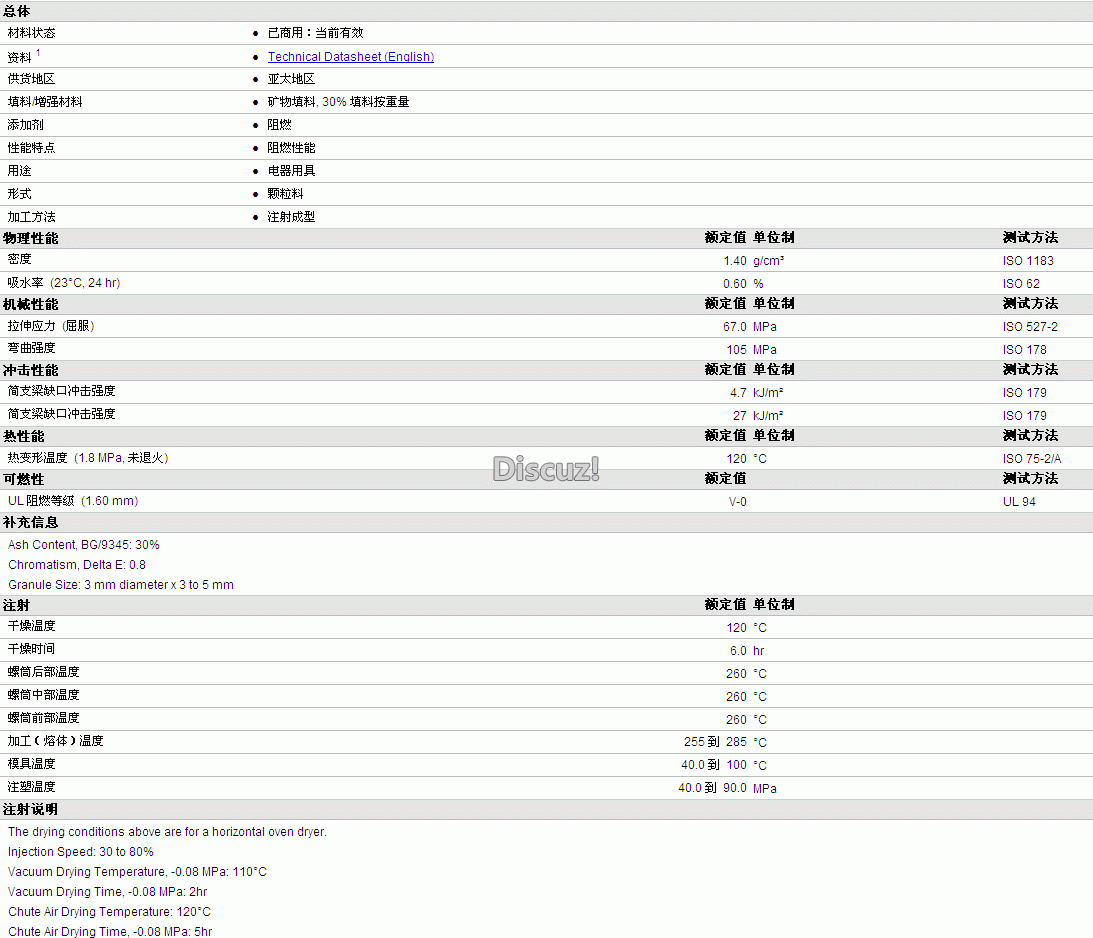
Task: Click the Vacuum Drying Time line
Action: [107, 893]
